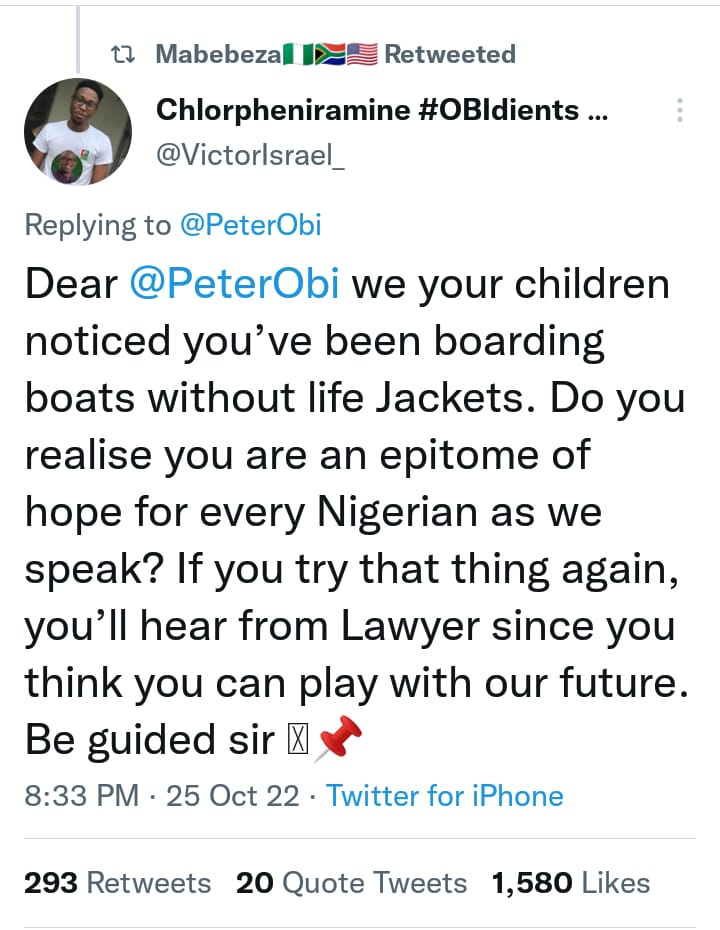Show the 1,580 Likes list
The width and height of the screenshot is (720, 930).
571,883
